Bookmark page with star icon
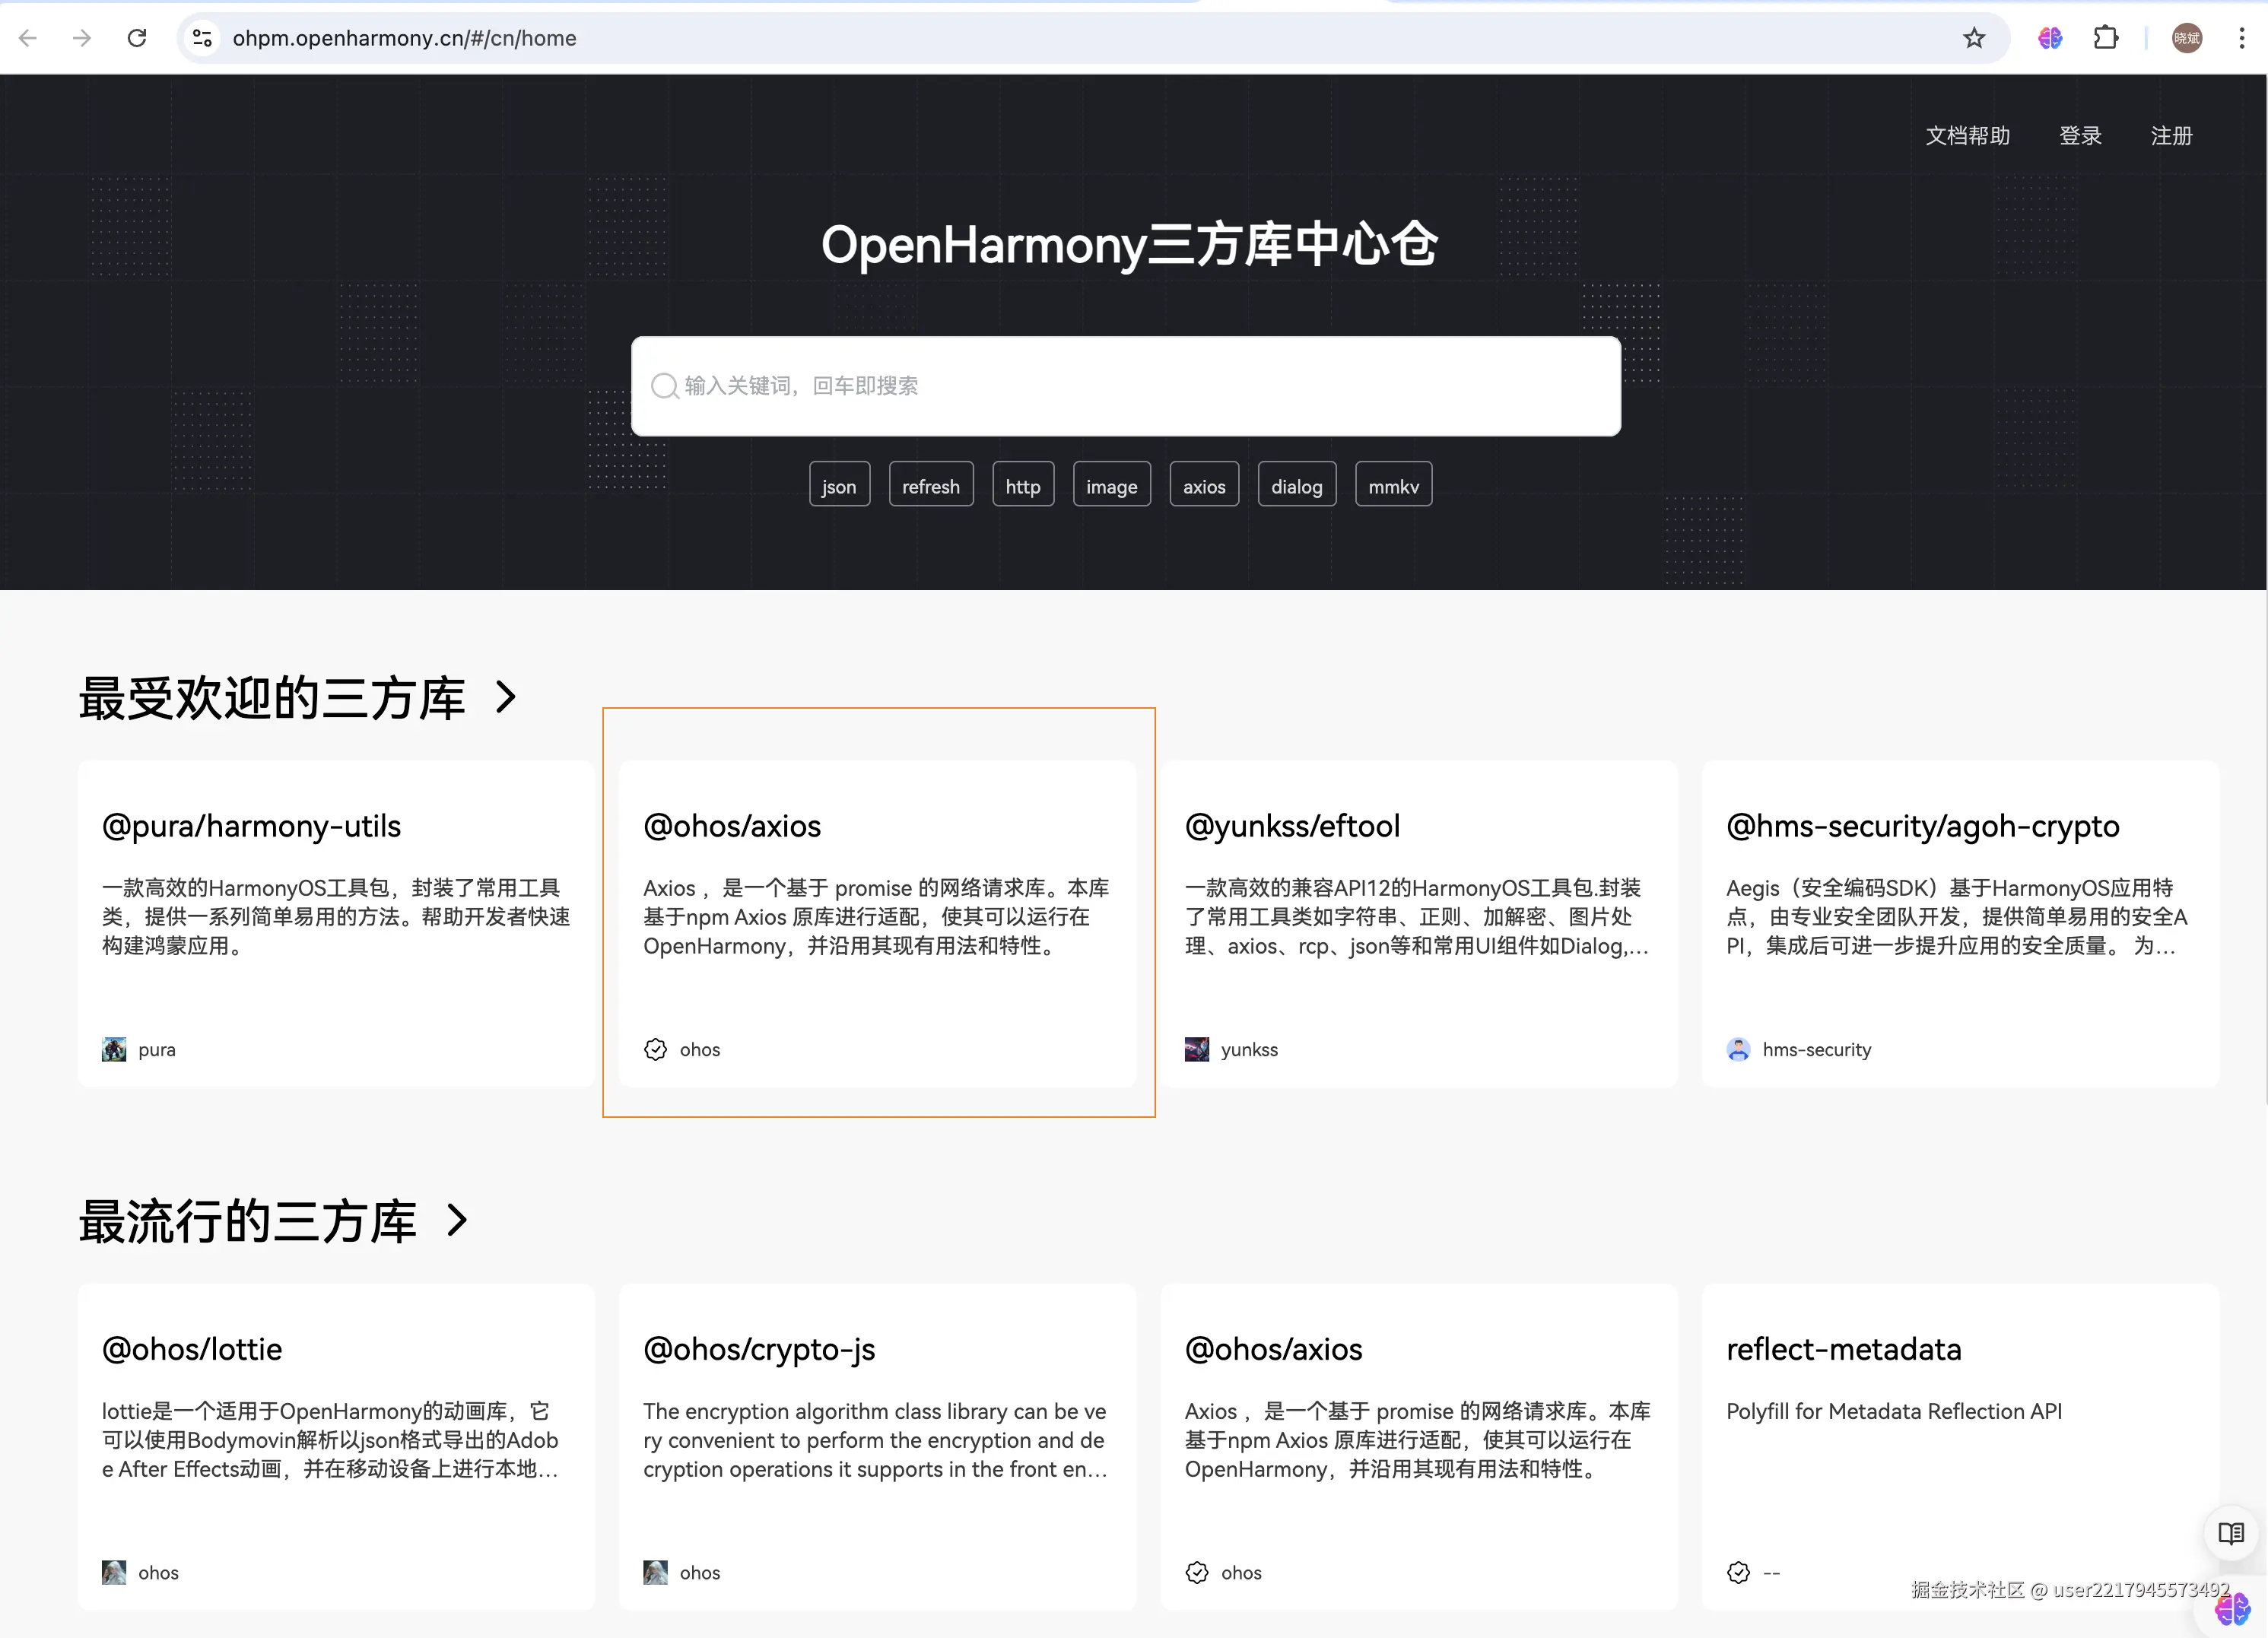 tap(1973, 38)
